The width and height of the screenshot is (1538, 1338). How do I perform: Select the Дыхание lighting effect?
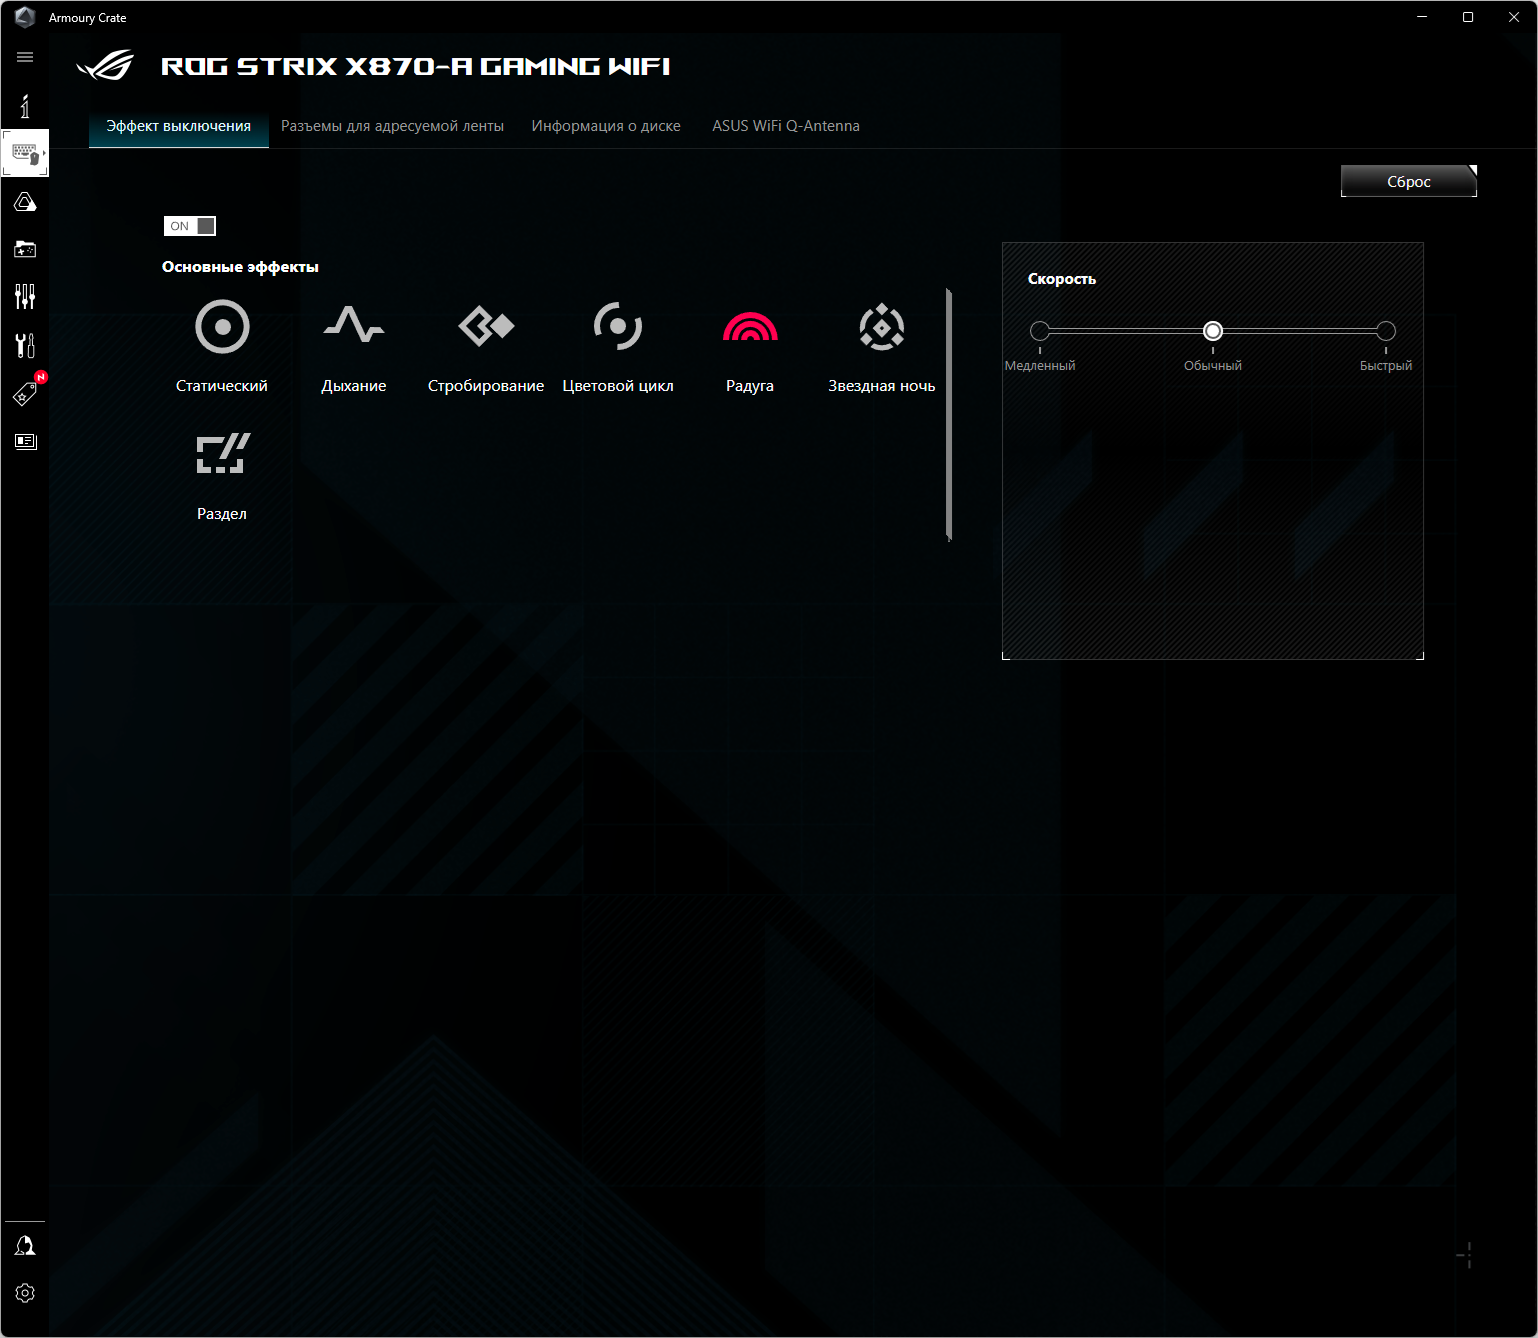(x=354, y=346)
